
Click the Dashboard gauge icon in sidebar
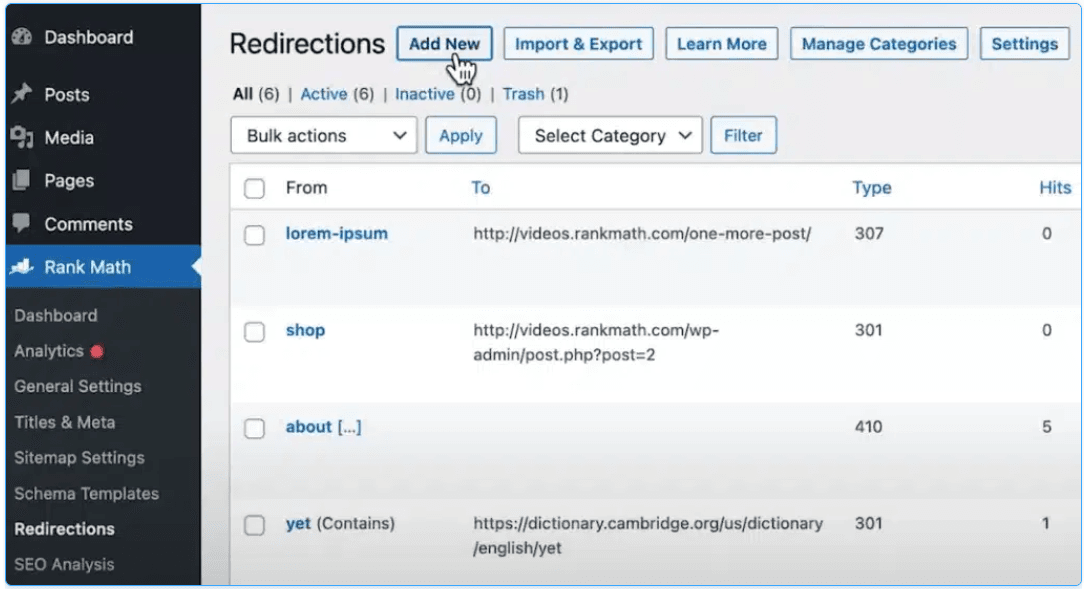[22, 37]
